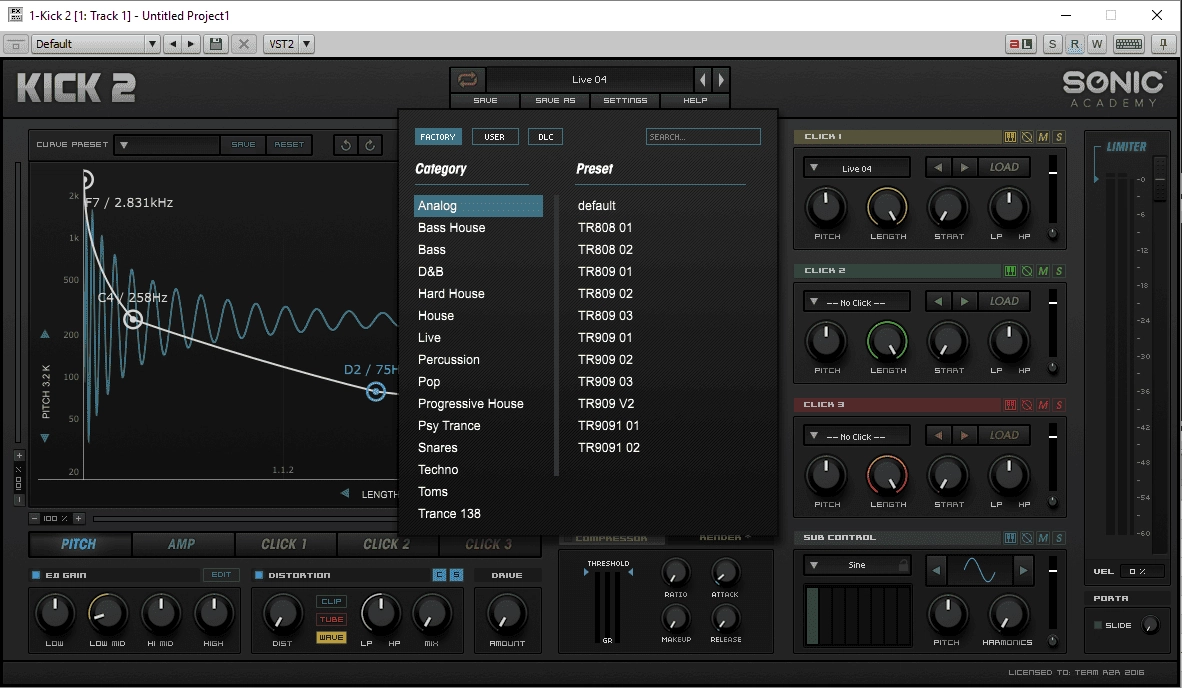Viewport: 1182px width, 688px height.
Task: Select the Psy Trance category
Action: pos(478,426)
